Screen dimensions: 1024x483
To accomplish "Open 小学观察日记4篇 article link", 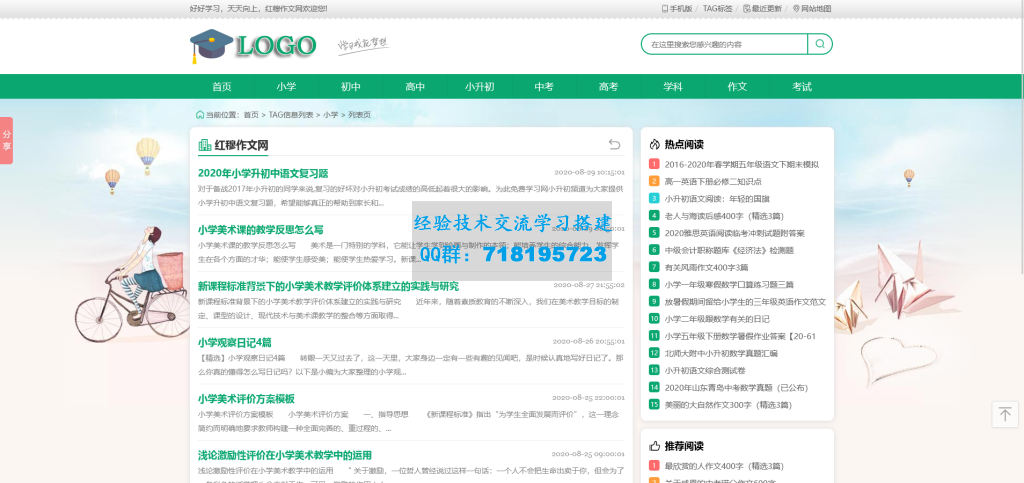I will point(234,342).
